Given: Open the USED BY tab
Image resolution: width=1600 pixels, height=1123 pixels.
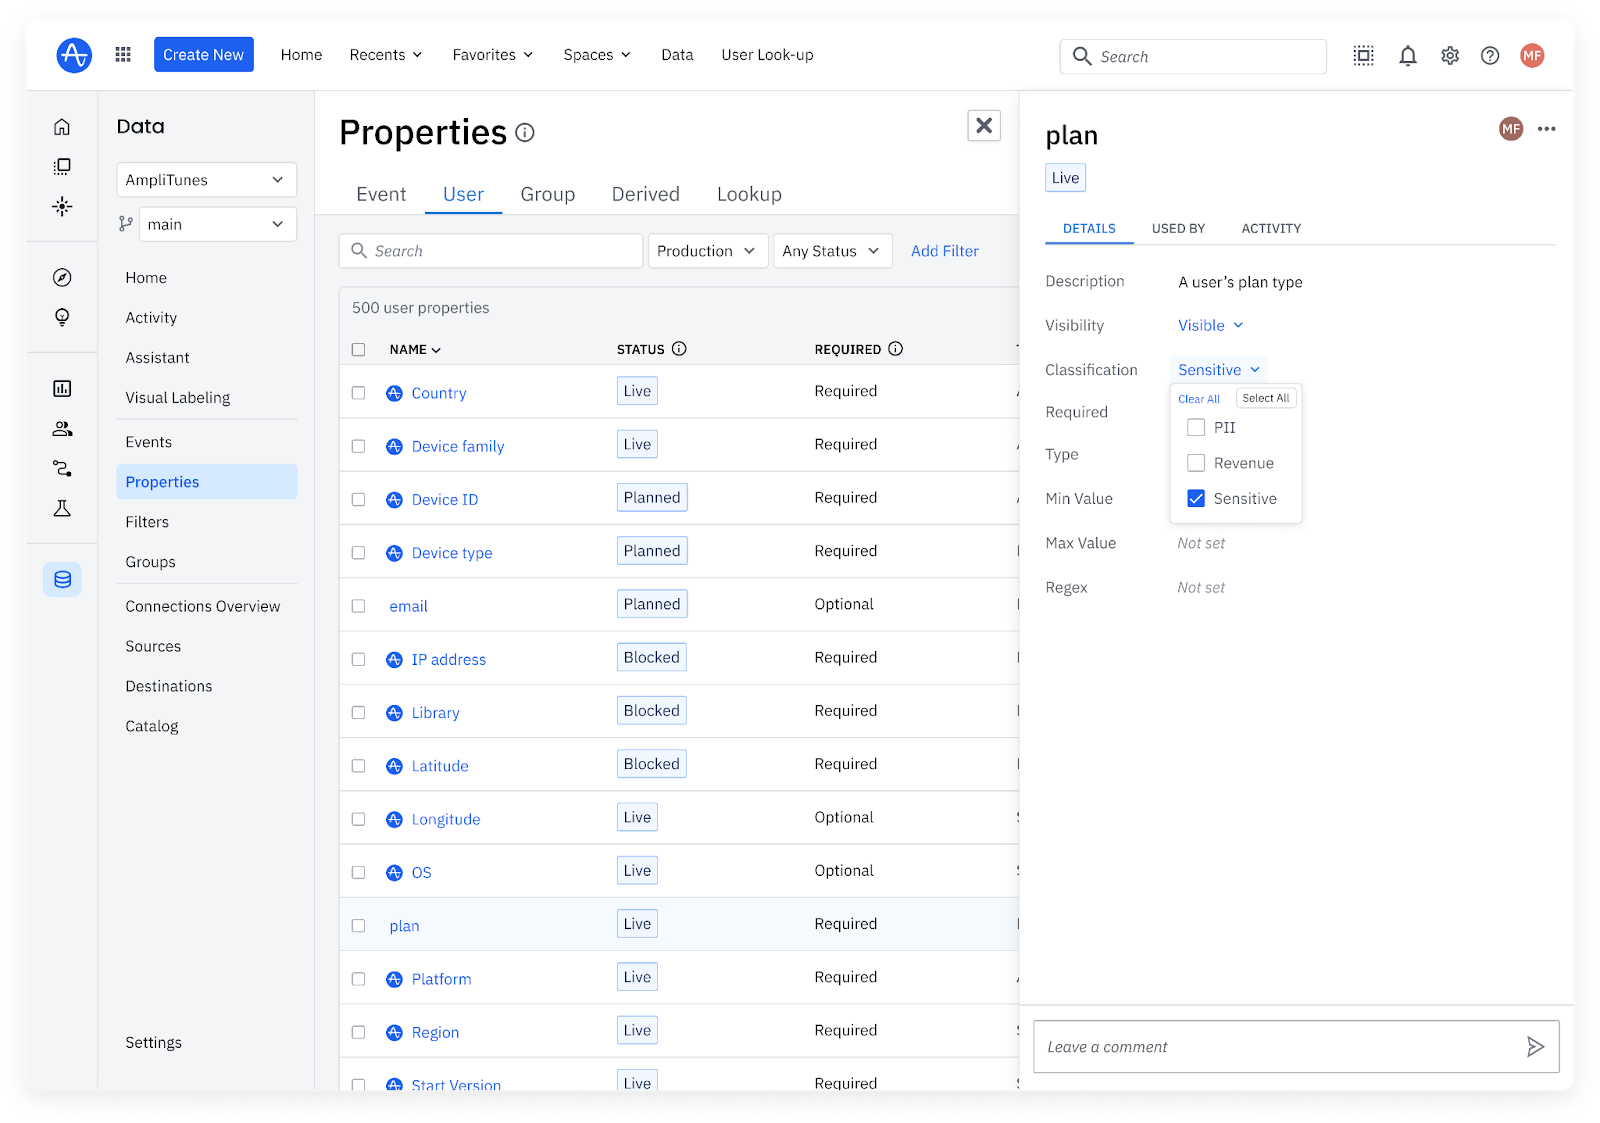Looking at the screenshot, I should (x=1178, y=228).
